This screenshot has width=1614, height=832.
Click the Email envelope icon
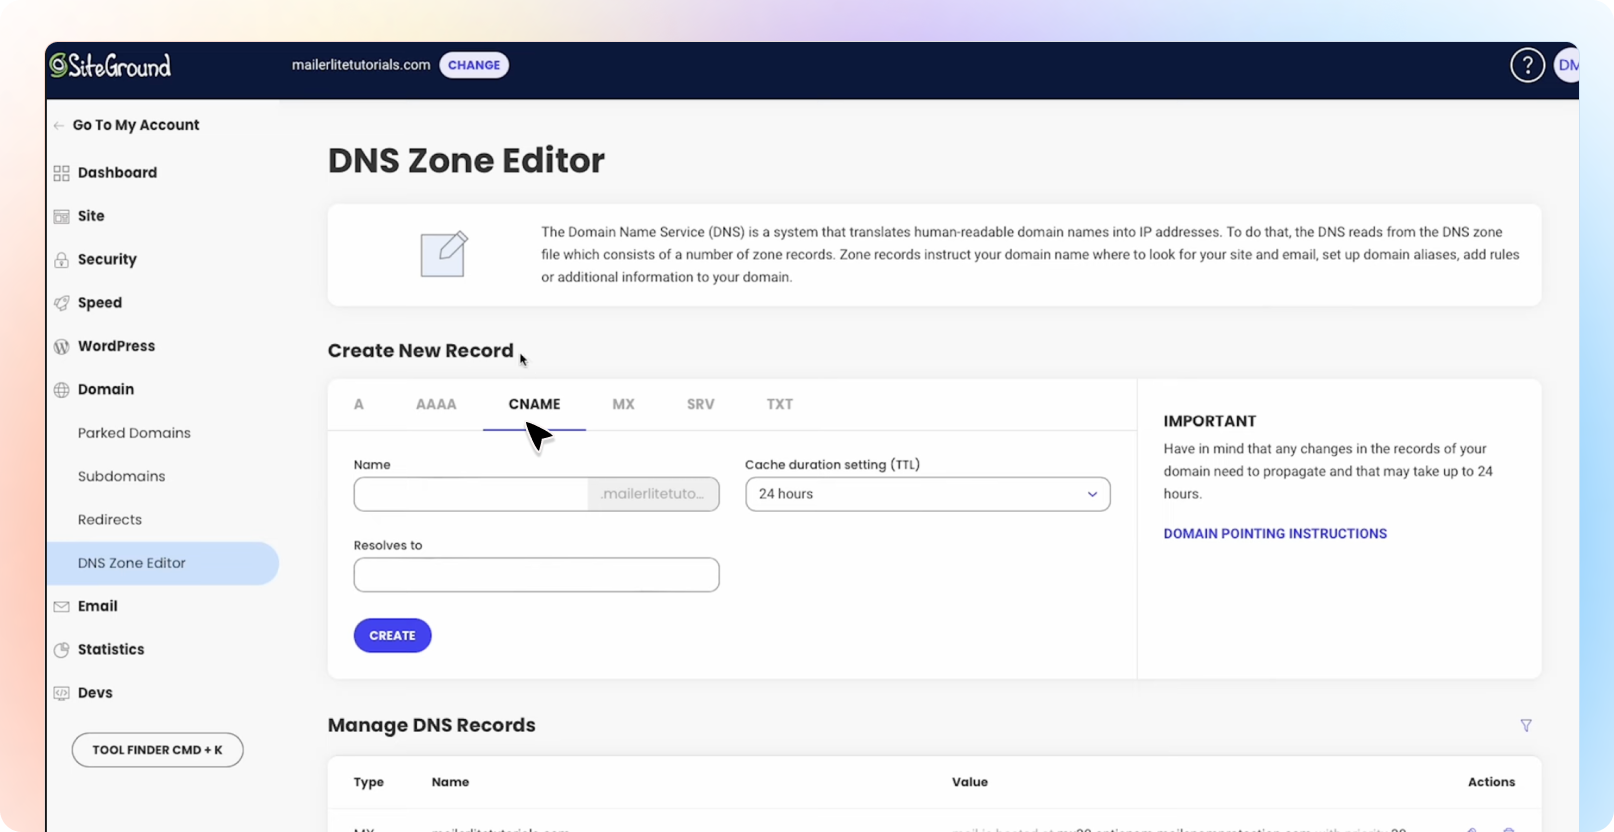(61, 606)
